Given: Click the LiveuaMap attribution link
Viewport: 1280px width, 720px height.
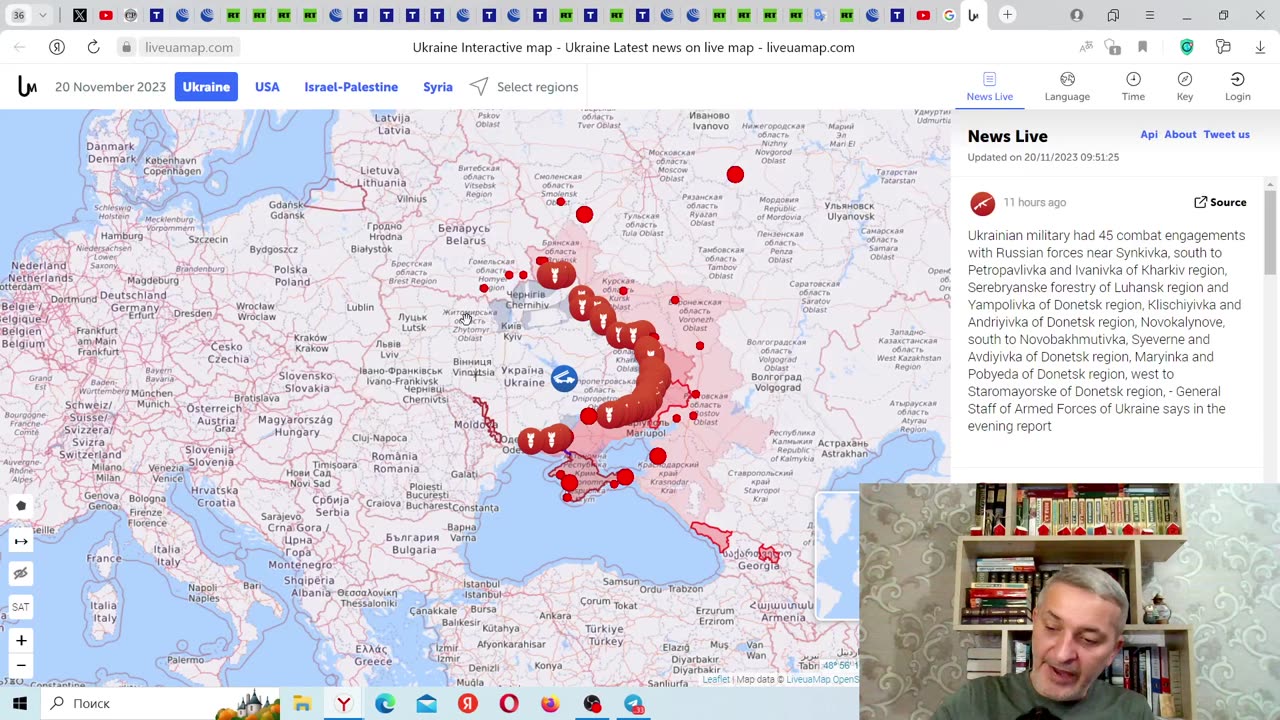Looking at the screenshot, I should [x=809, y=680].
